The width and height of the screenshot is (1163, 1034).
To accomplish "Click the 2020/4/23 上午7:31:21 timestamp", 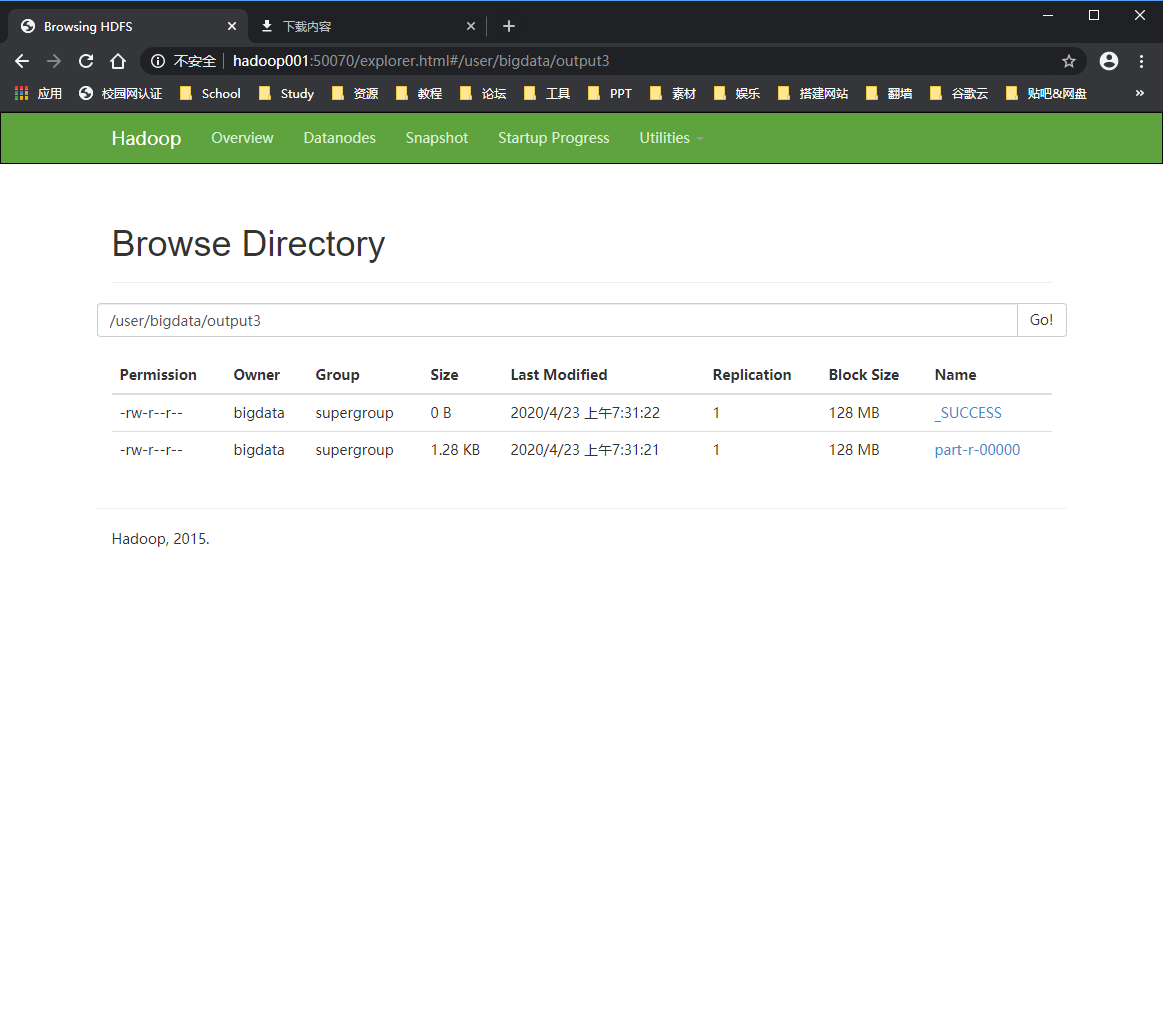I will (584, 450).
